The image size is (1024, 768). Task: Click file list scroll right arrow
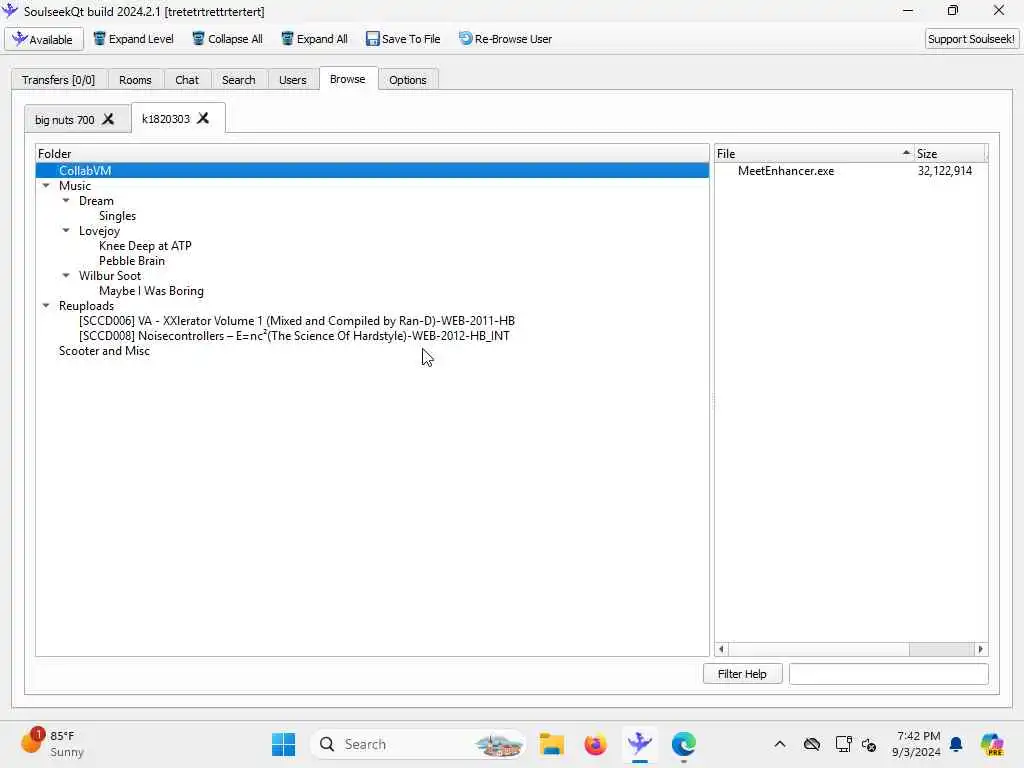[x=980, y=649]
